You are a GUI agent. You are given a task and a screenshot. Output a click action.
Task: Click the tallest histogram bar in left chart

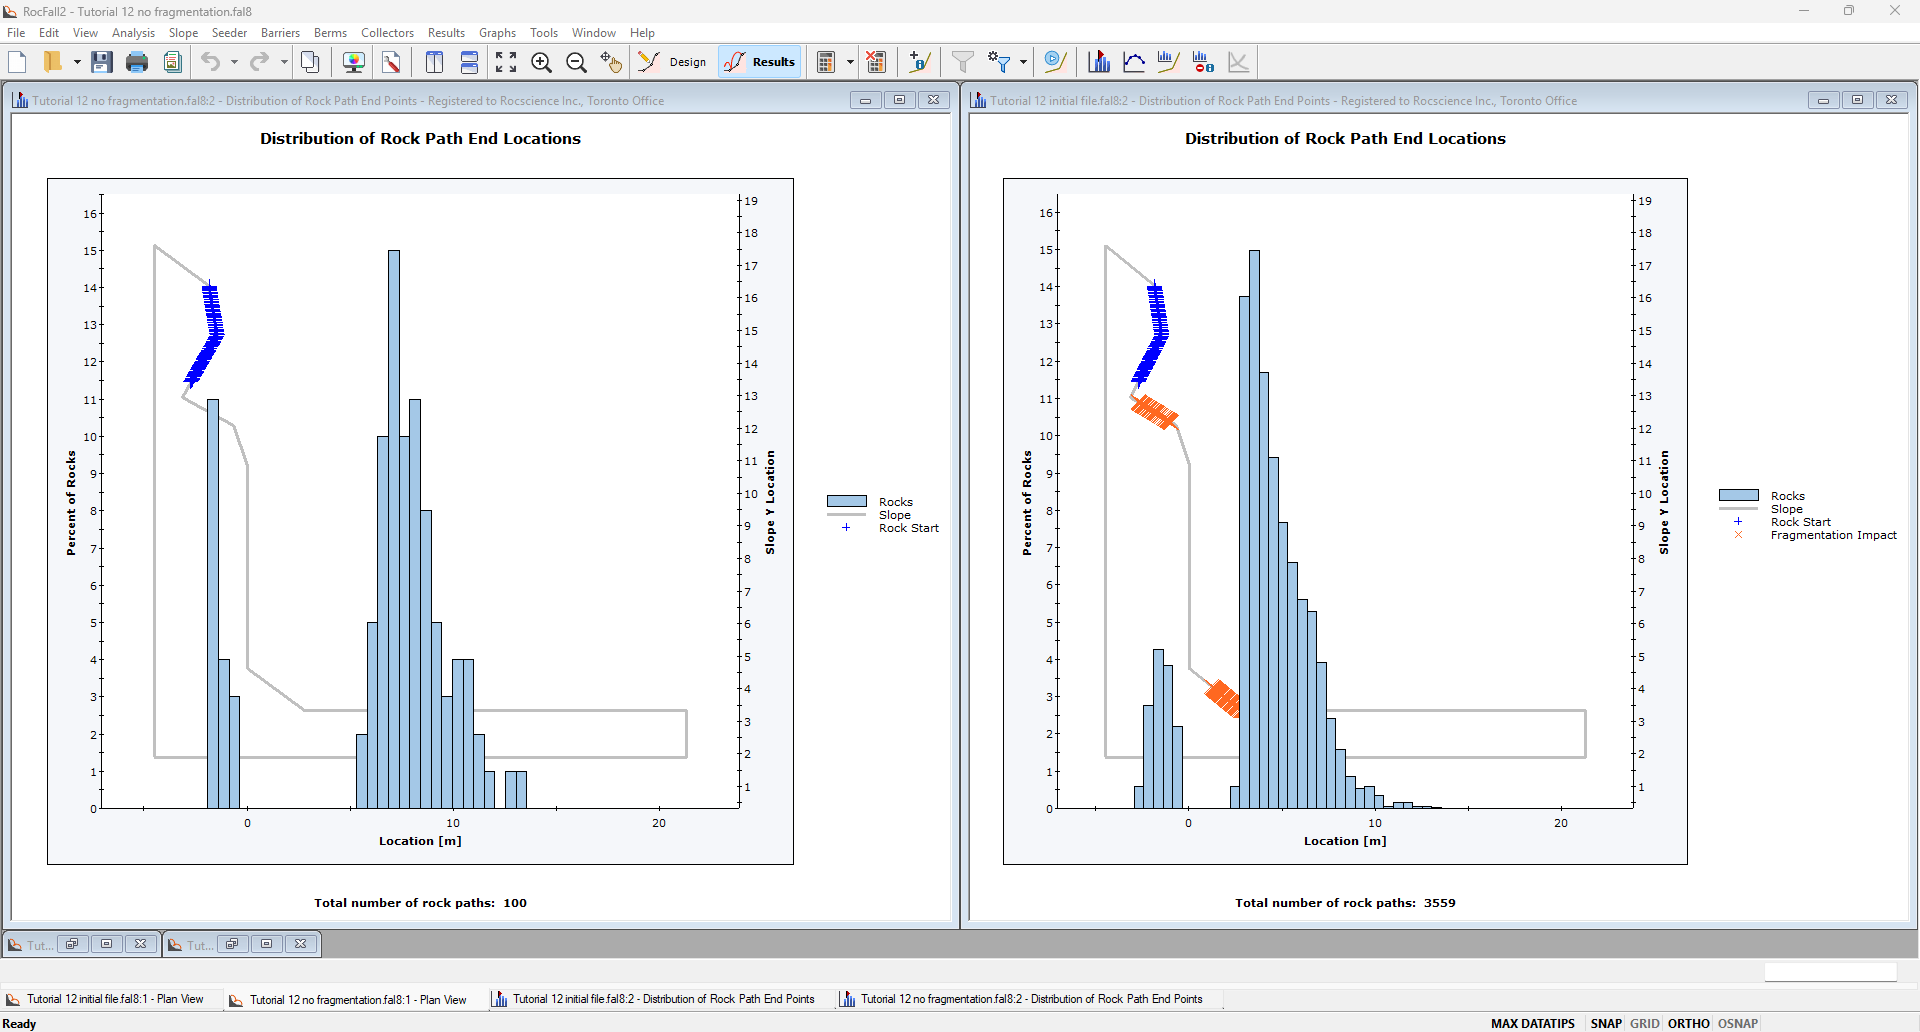click(x=394, y=528)
